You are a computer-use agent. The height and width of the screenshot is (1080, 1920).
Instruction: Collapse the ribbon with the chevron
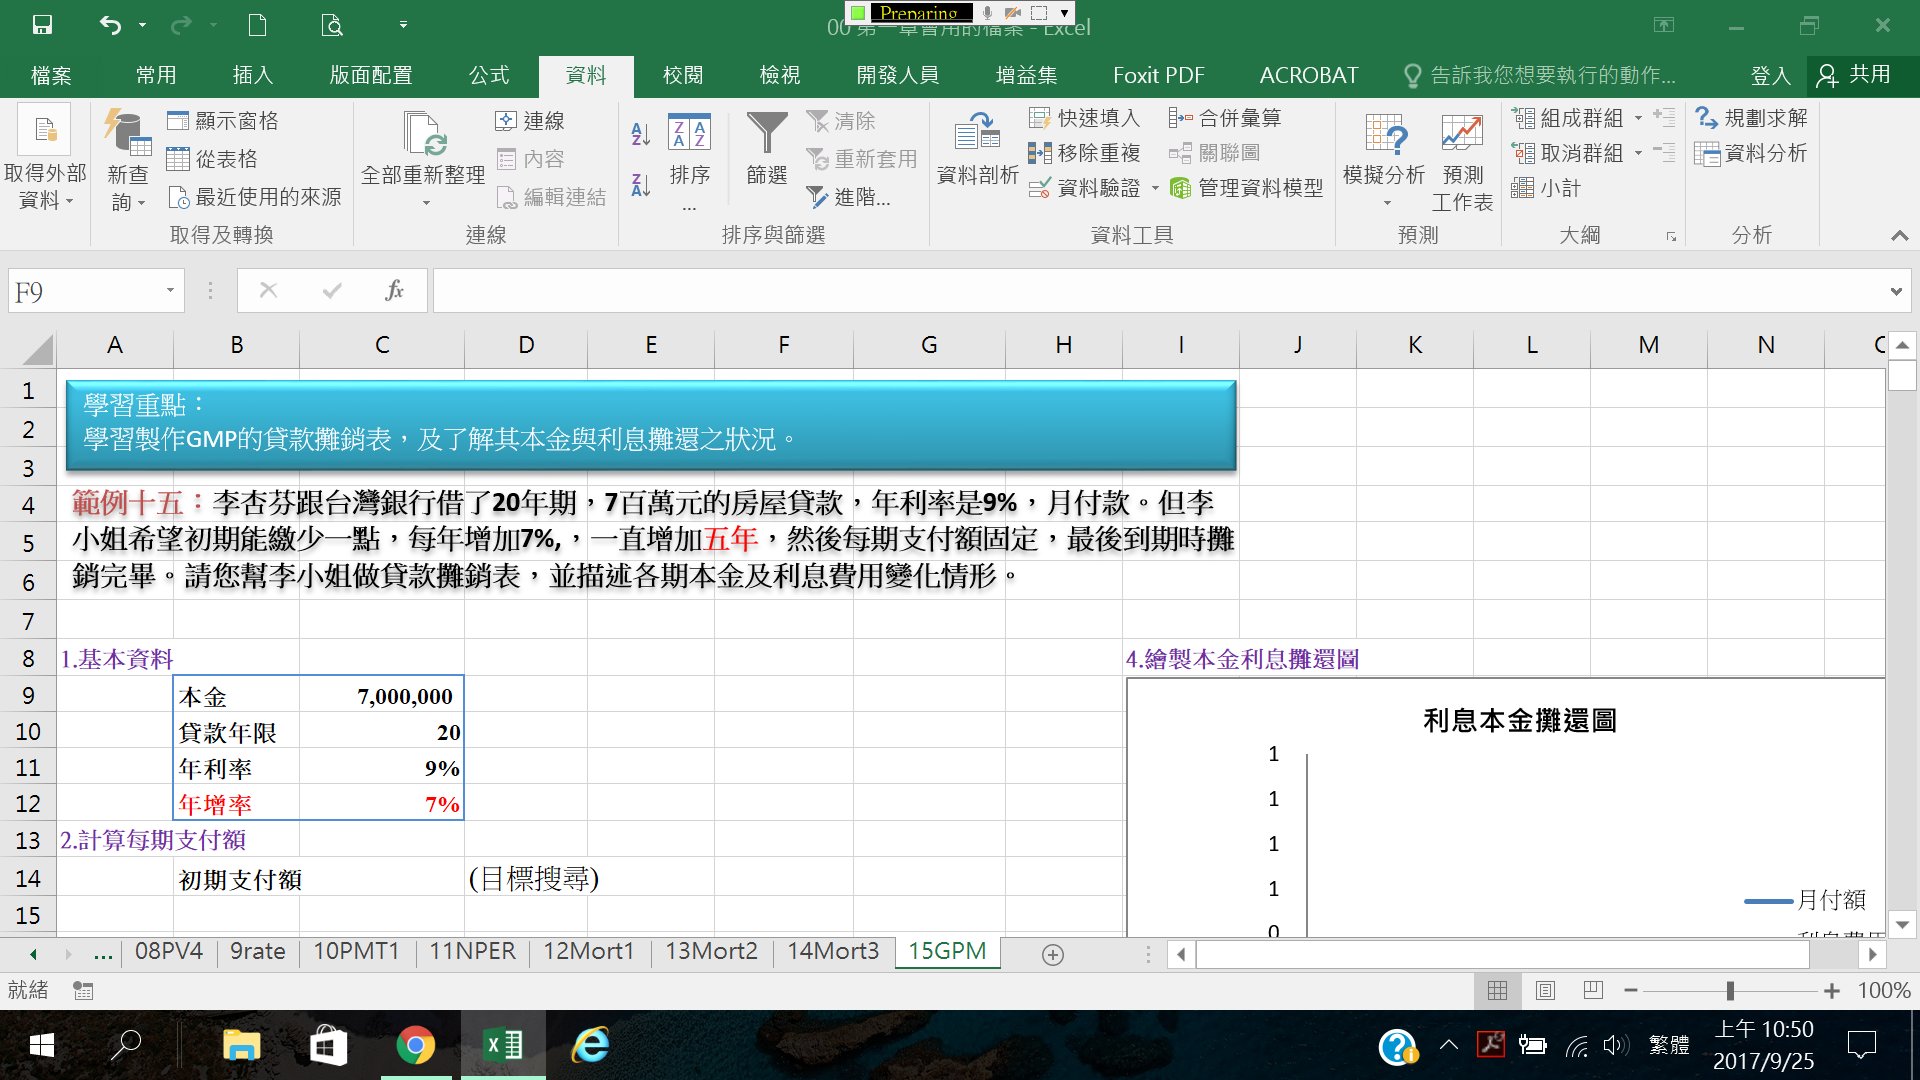tap(1899, 236)
